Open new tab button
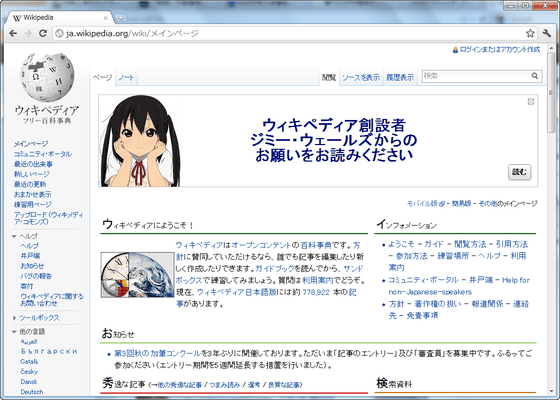This screenshot has width=560, height=400. coord(121,18)
